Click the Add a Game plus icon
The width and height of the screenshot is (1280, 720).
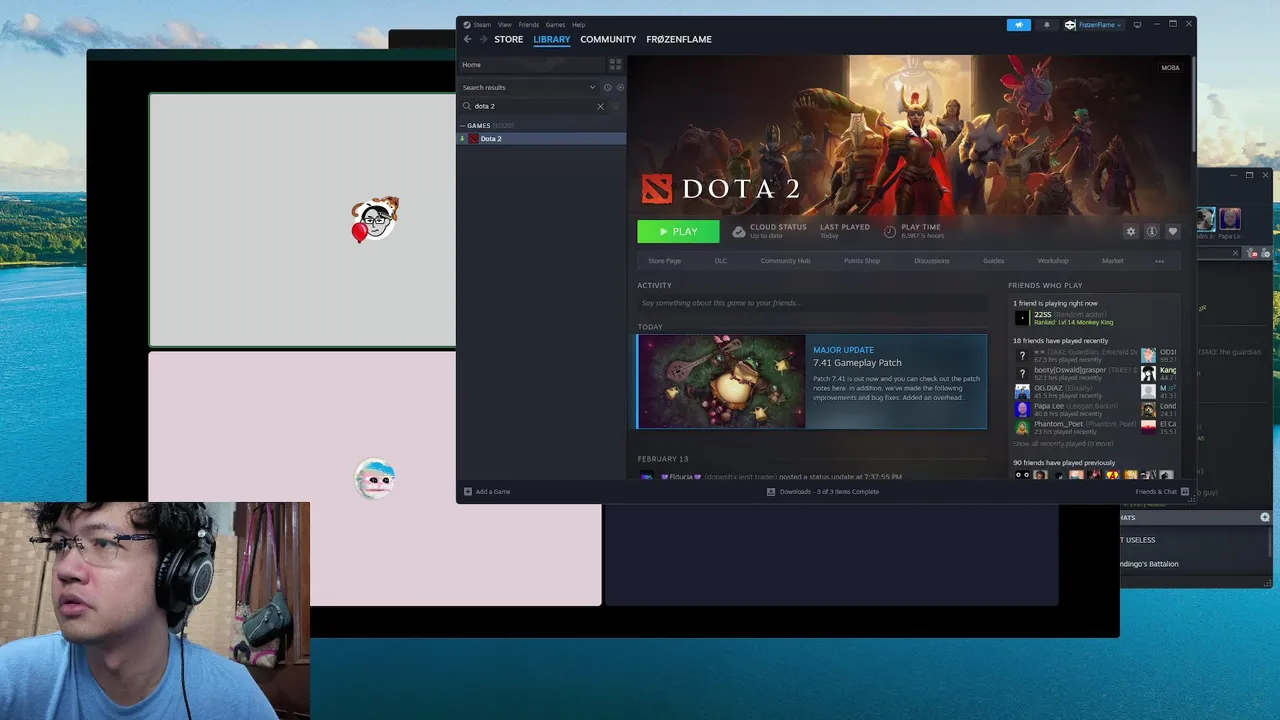coord(467,492)
